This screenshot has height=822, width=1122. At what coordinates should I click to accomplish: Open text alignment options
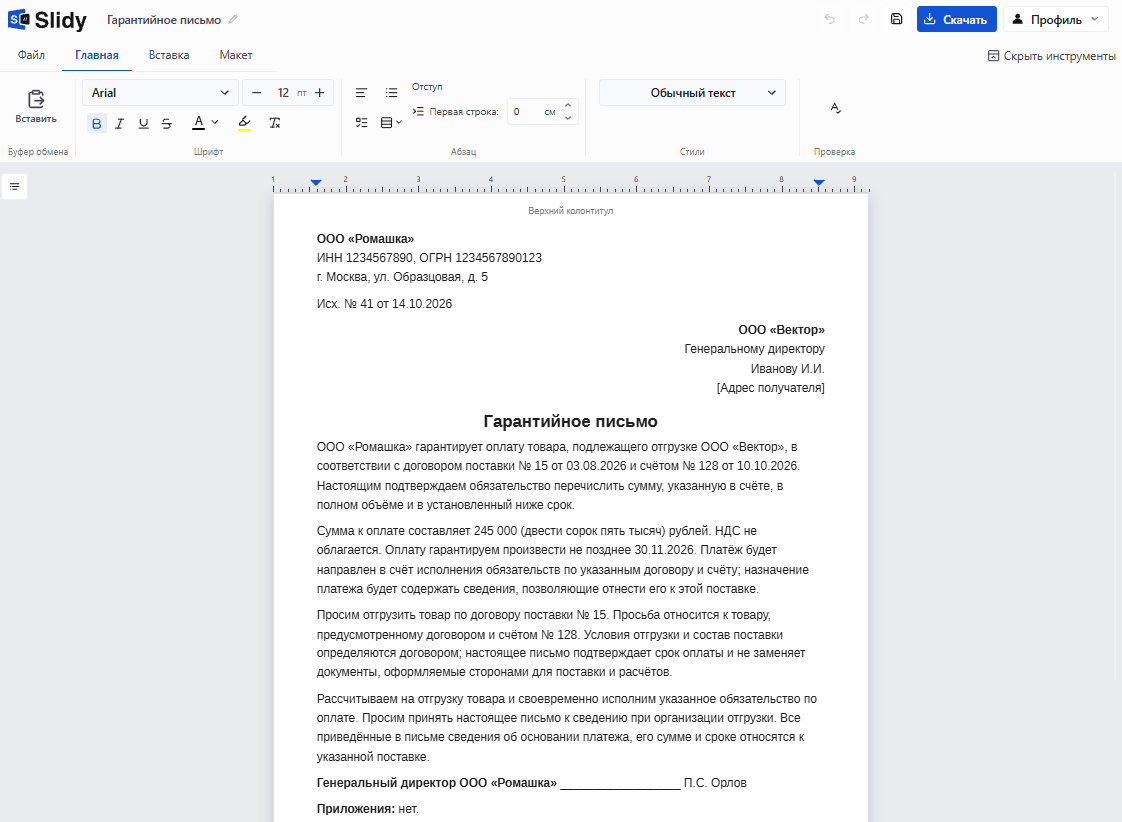pyautogui.click(x=361, y=93)
